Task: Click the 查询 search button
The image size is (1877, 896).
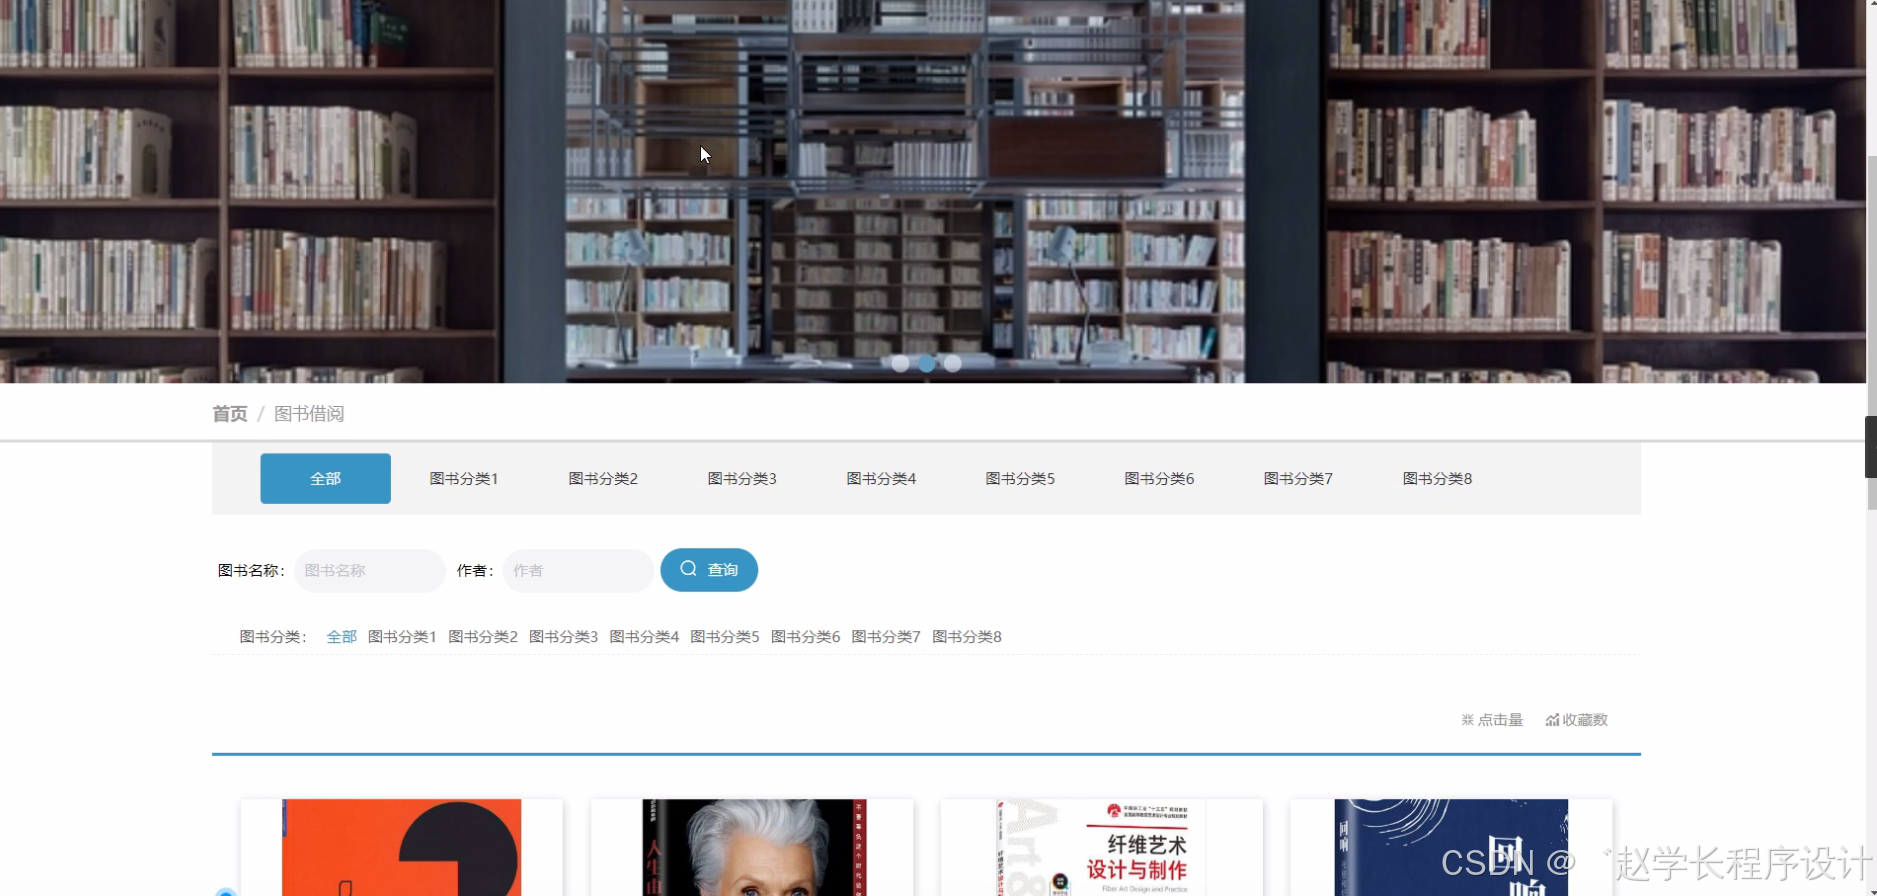Action: tap(709, 570)
